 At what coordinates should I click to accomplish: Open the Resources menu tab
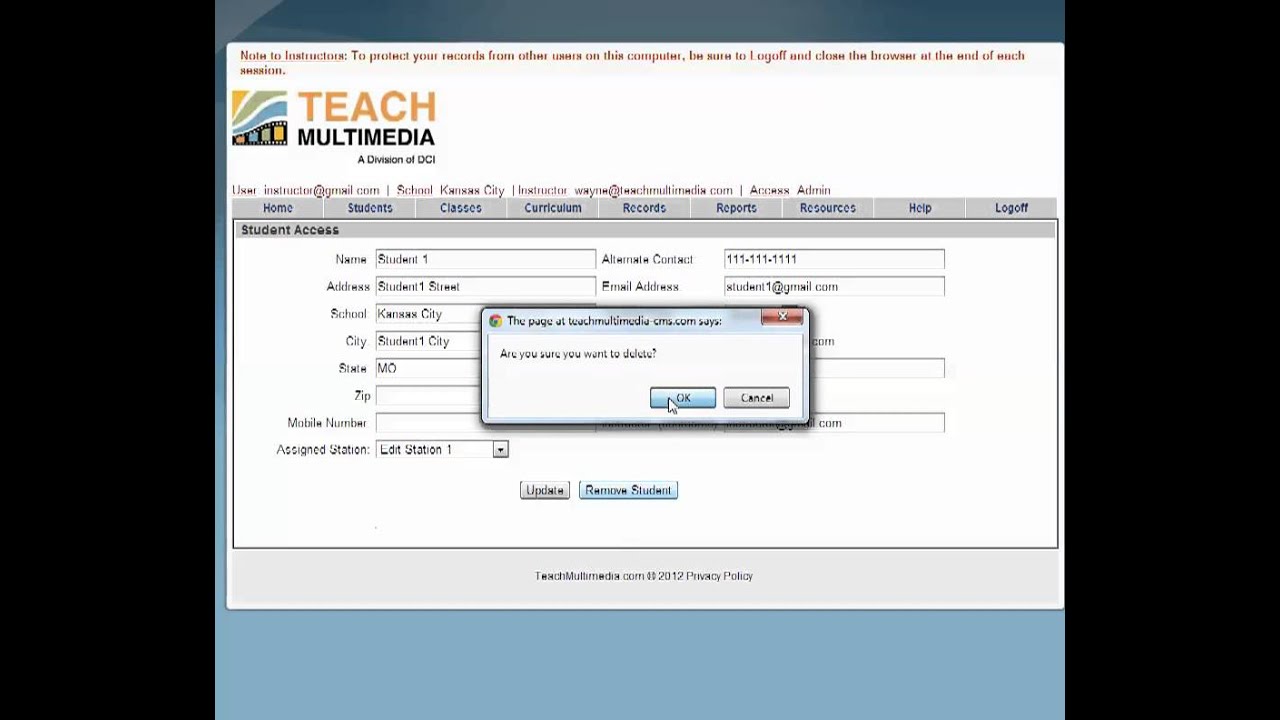tap(828, 208)
